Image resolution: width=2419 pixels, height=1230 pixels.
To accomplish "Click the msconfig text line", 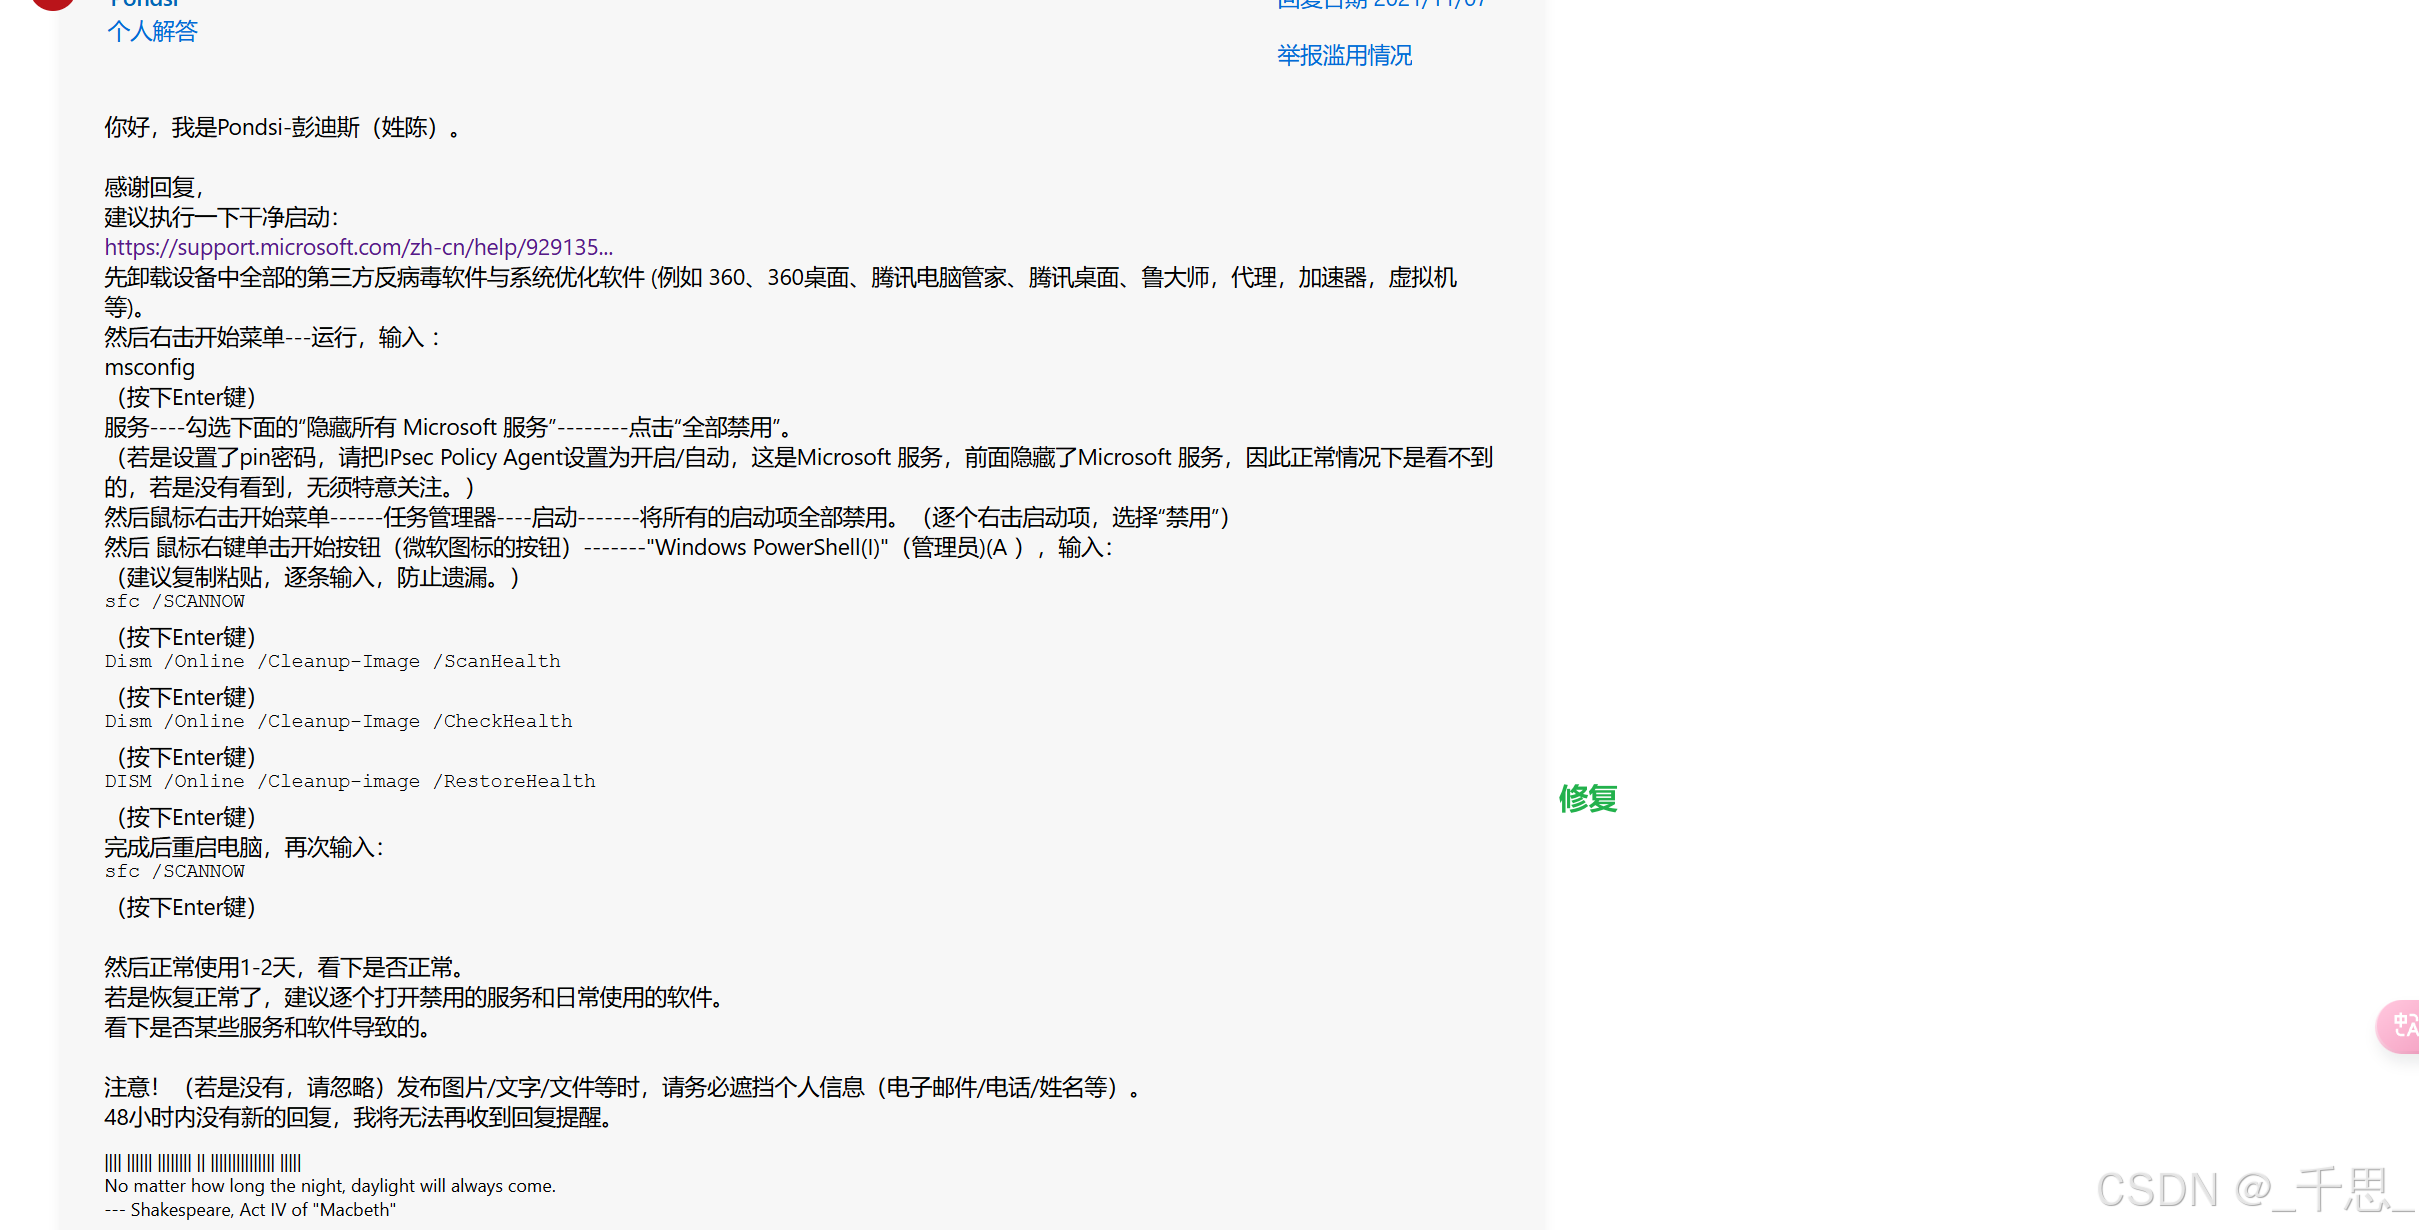I will click(x=150, y=367).
